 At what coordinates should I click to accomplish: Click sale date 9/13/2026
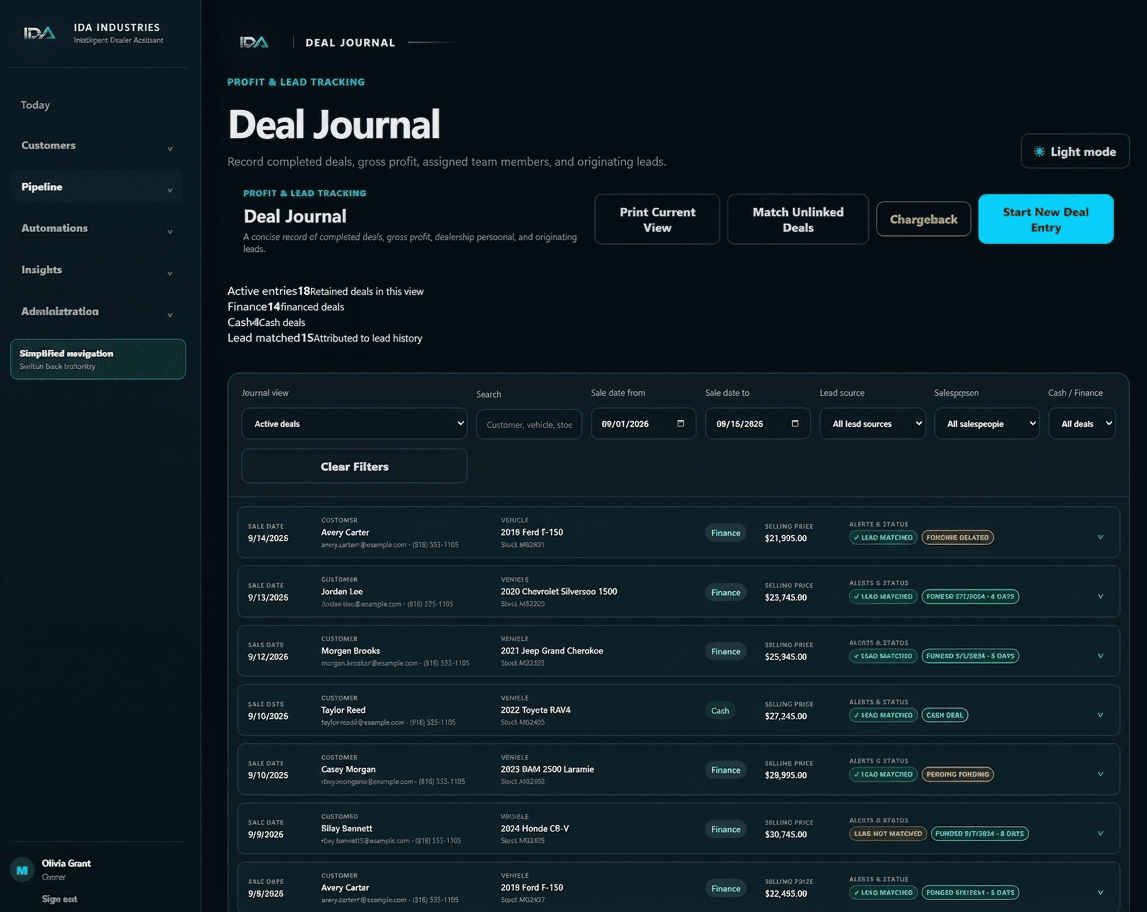(268, 598)
